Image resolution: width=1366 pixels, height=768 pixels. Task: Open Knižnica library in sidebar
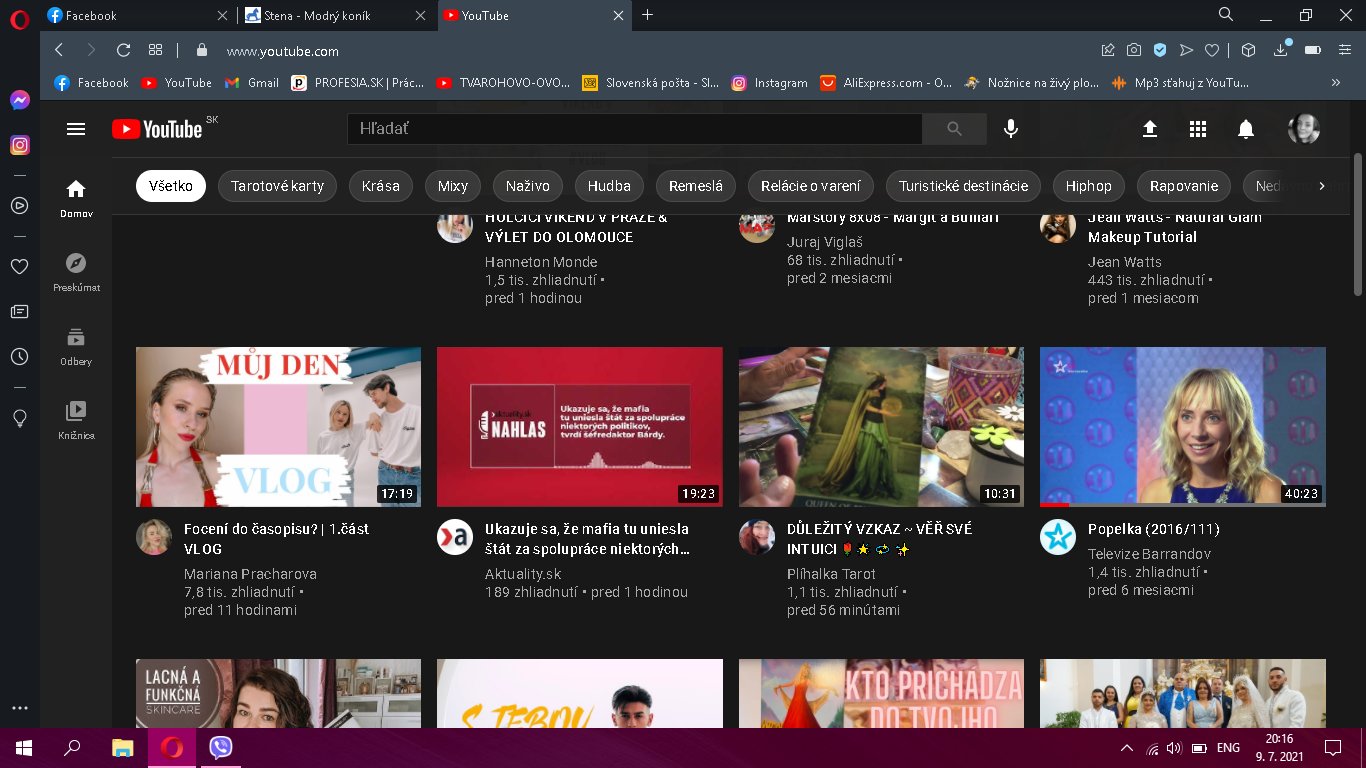tap(75, 420)
